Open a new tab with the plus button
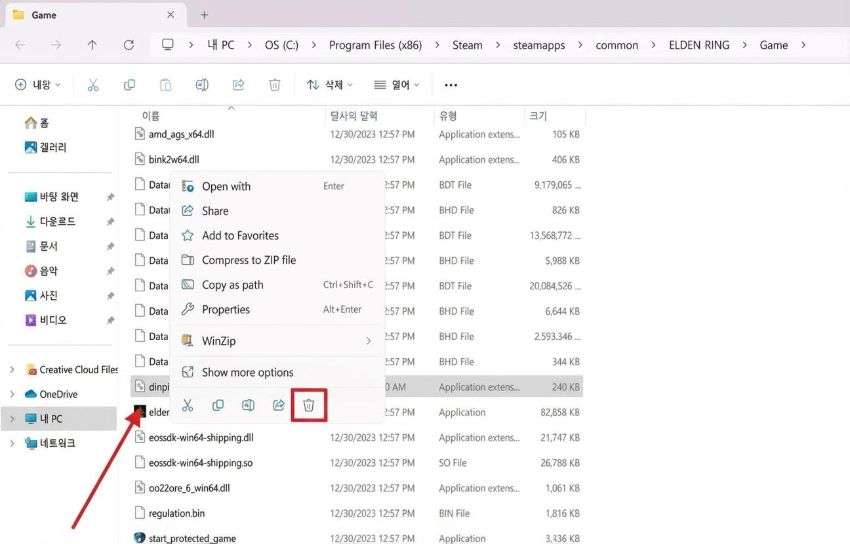The image size is (850, 544). tap(204, 15)
